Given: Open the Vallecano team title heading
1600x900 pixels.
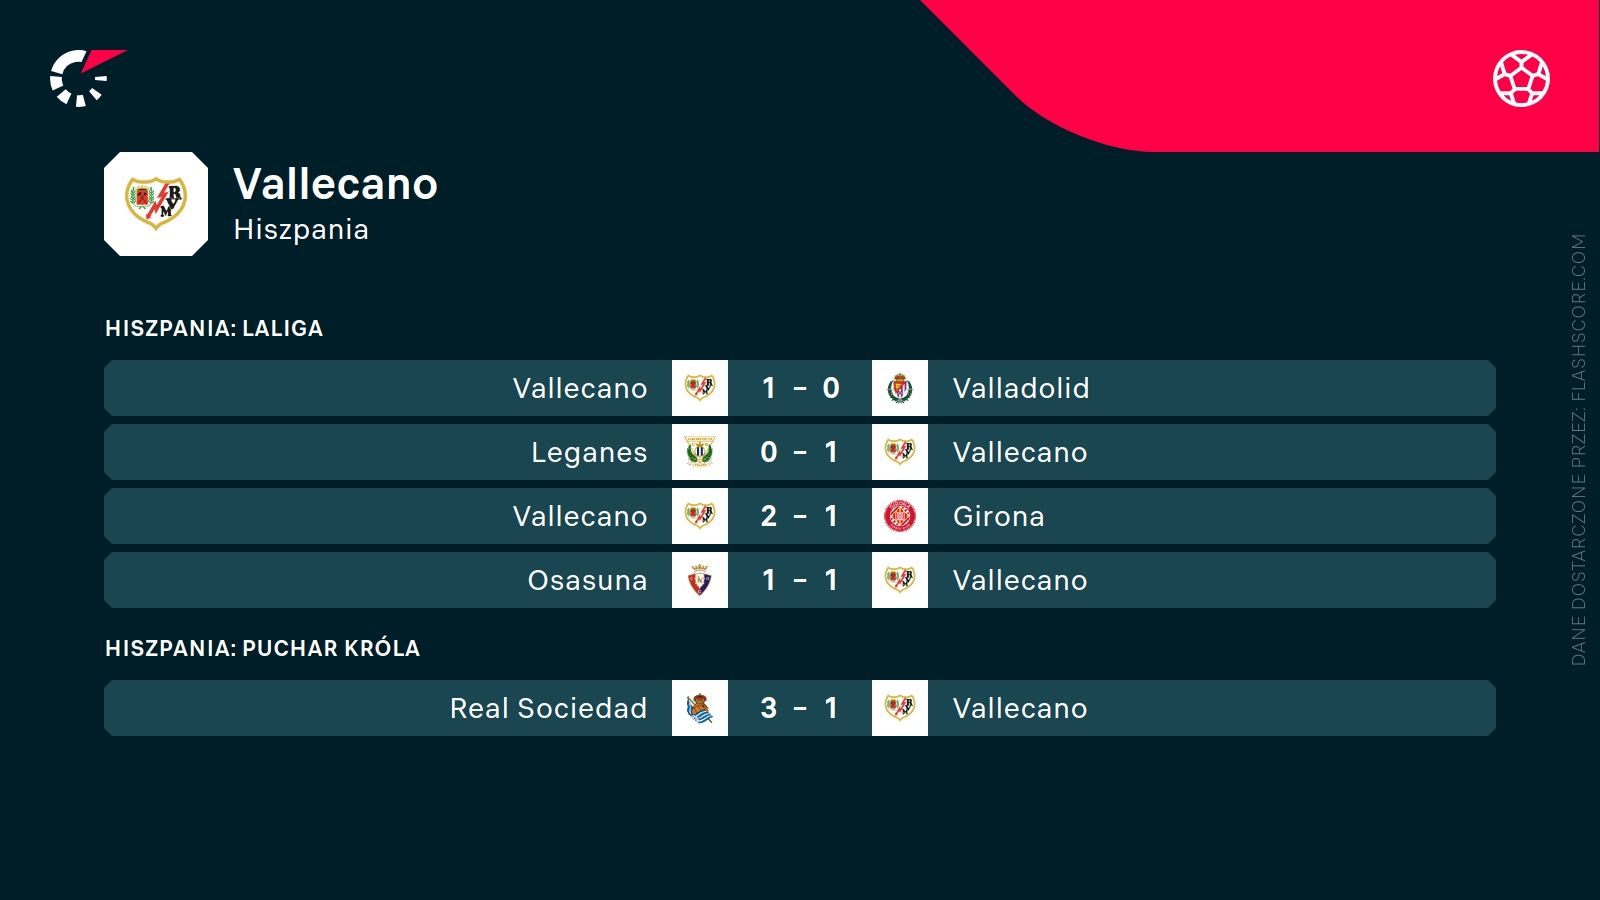Looking at the screenshot, I should 336,184.
